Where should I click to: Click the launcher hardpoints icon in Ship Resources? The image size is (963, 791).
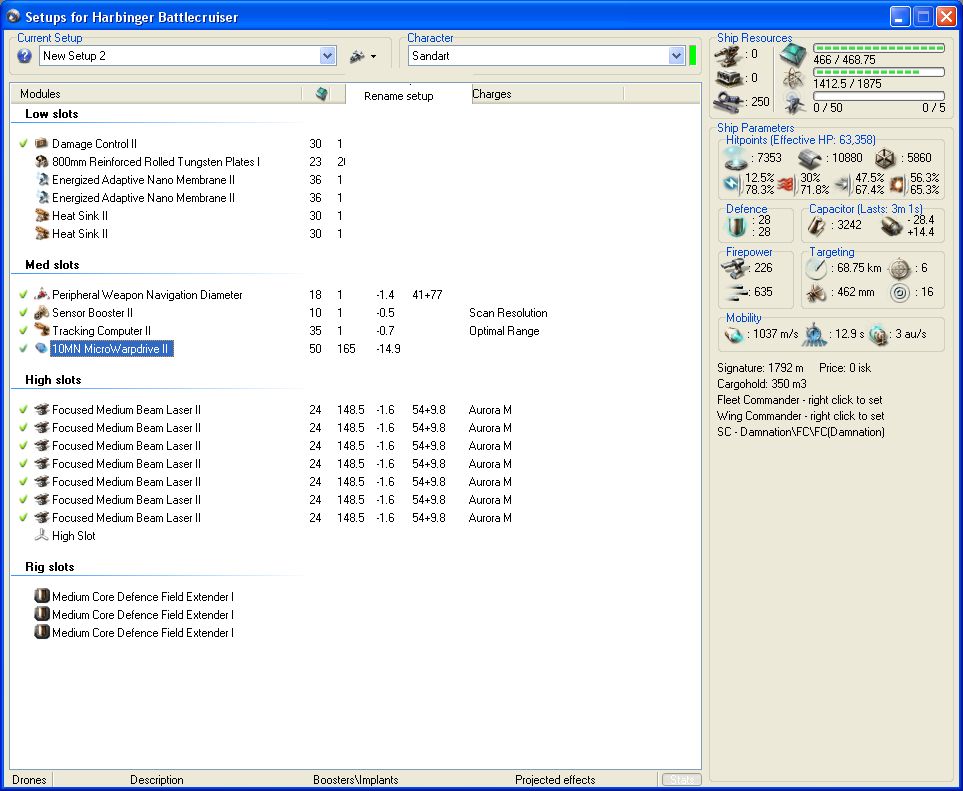728,79
